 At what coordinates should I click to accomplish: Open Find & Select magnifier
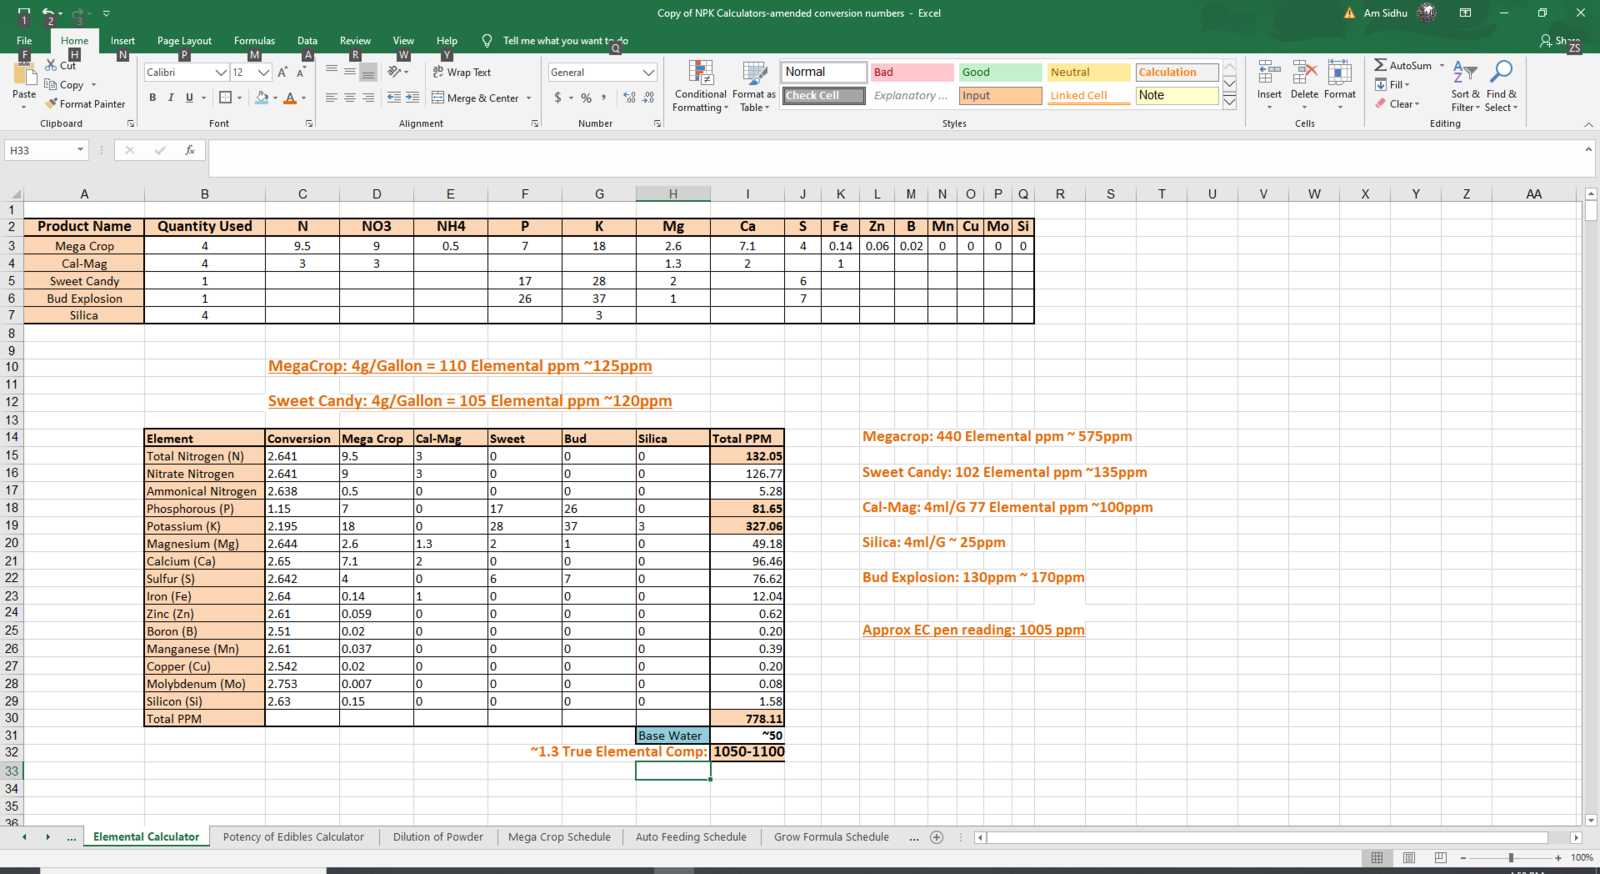pos(1501,86)
